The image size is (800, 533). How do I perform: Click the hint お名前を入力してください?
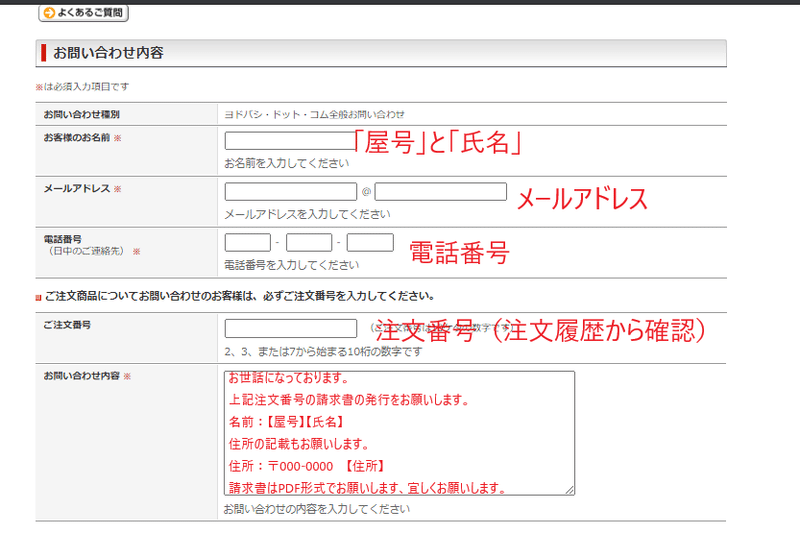coord(287,163)
